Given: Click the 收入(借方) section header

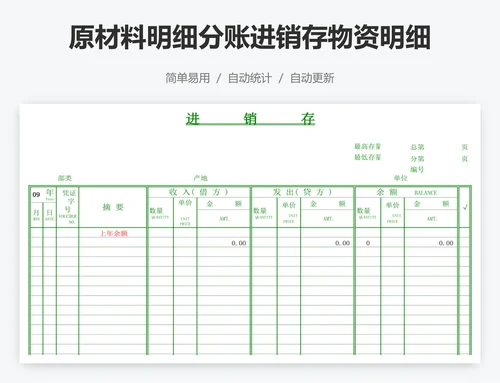Looking at the screenshot, I should 199,192.
